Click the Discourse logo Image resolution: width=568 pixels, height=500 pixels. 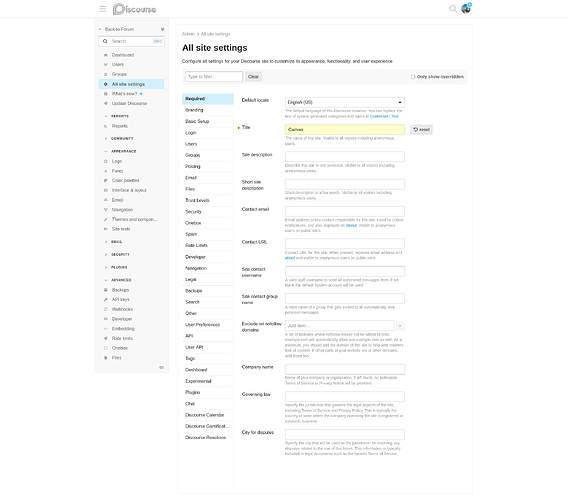134,9
